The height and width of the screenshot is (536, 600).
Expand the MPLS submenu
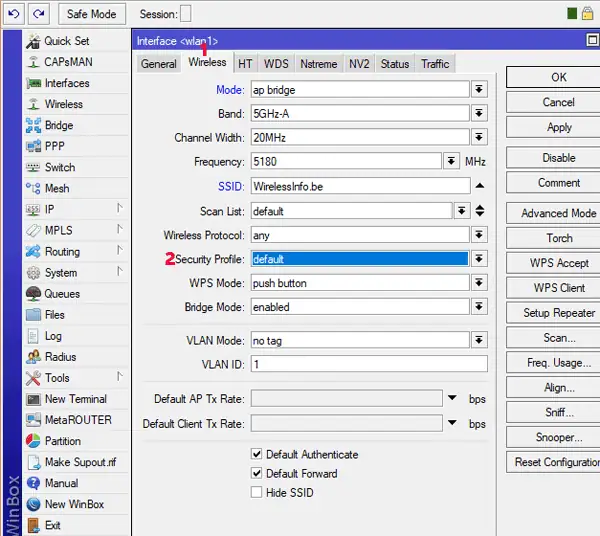pyautogui.click(x=120, y=229)
